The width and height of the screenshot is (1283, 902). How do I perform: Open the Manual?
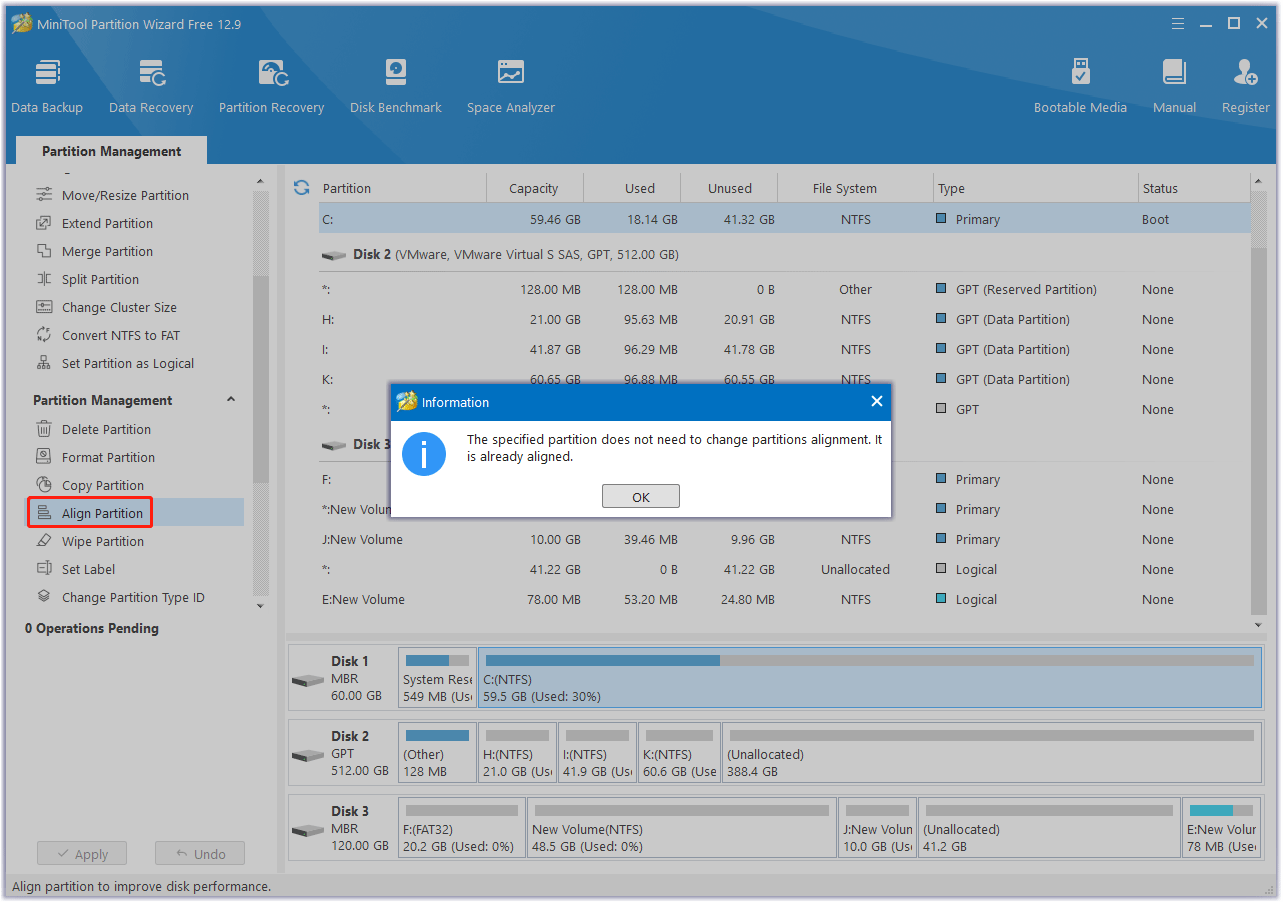coord(1174,87)
